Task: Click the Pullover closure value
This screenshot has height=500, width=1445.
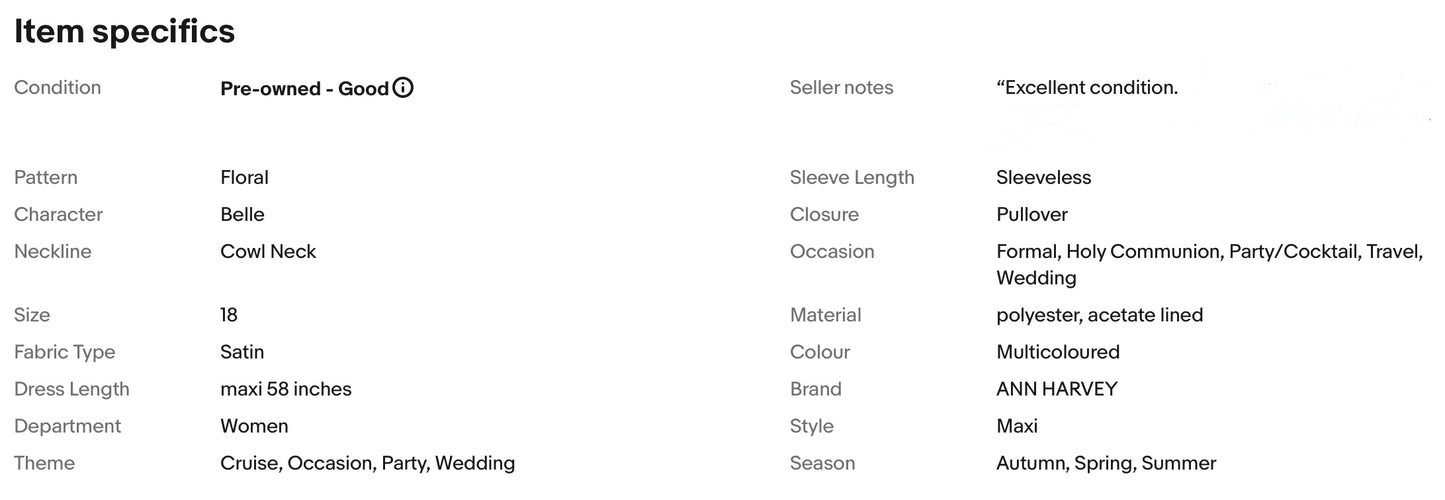Action: [1032, 215]
